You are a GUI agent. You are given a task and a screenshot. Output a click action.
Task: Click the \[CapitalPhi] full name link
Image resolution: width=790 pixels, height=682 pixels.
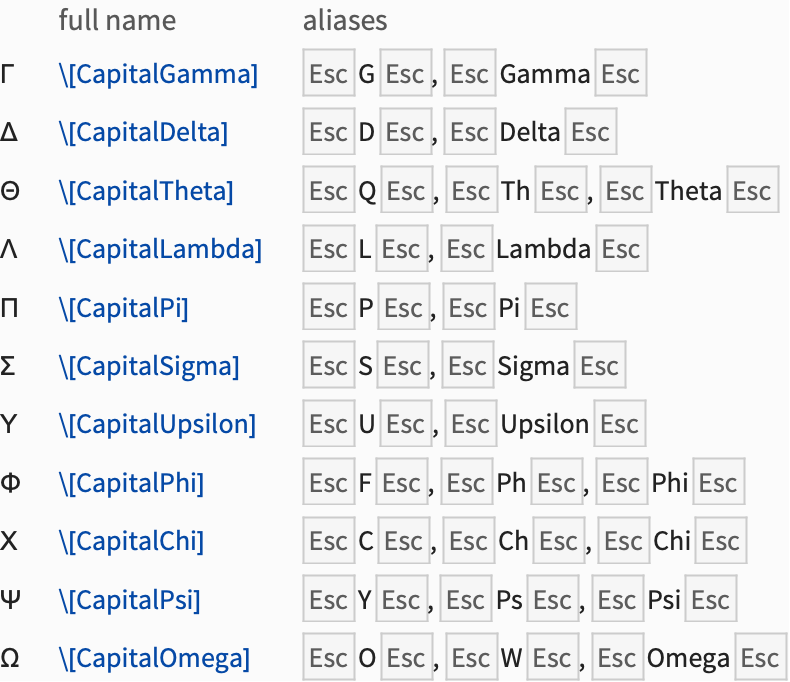click(x=131, y=483)
